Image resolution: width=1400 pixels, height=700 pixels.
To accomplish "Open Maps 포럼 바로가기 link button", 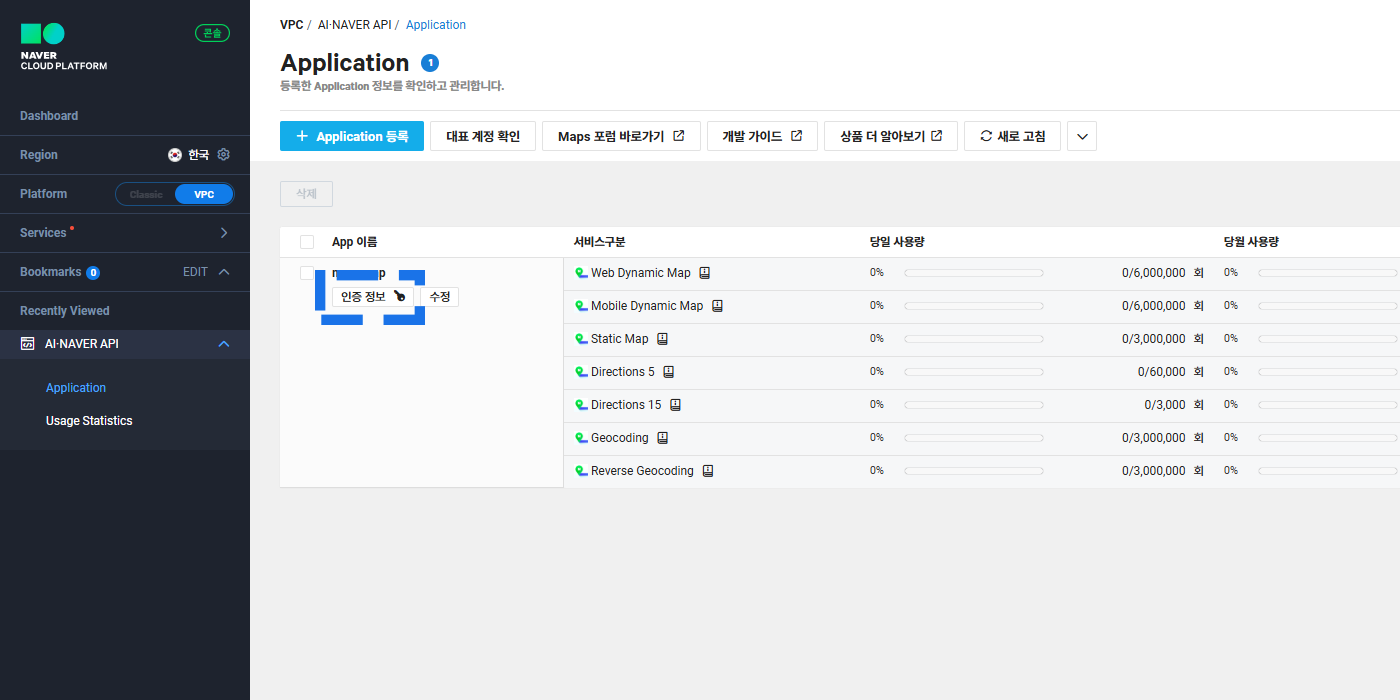I will [x=621, y=136].
